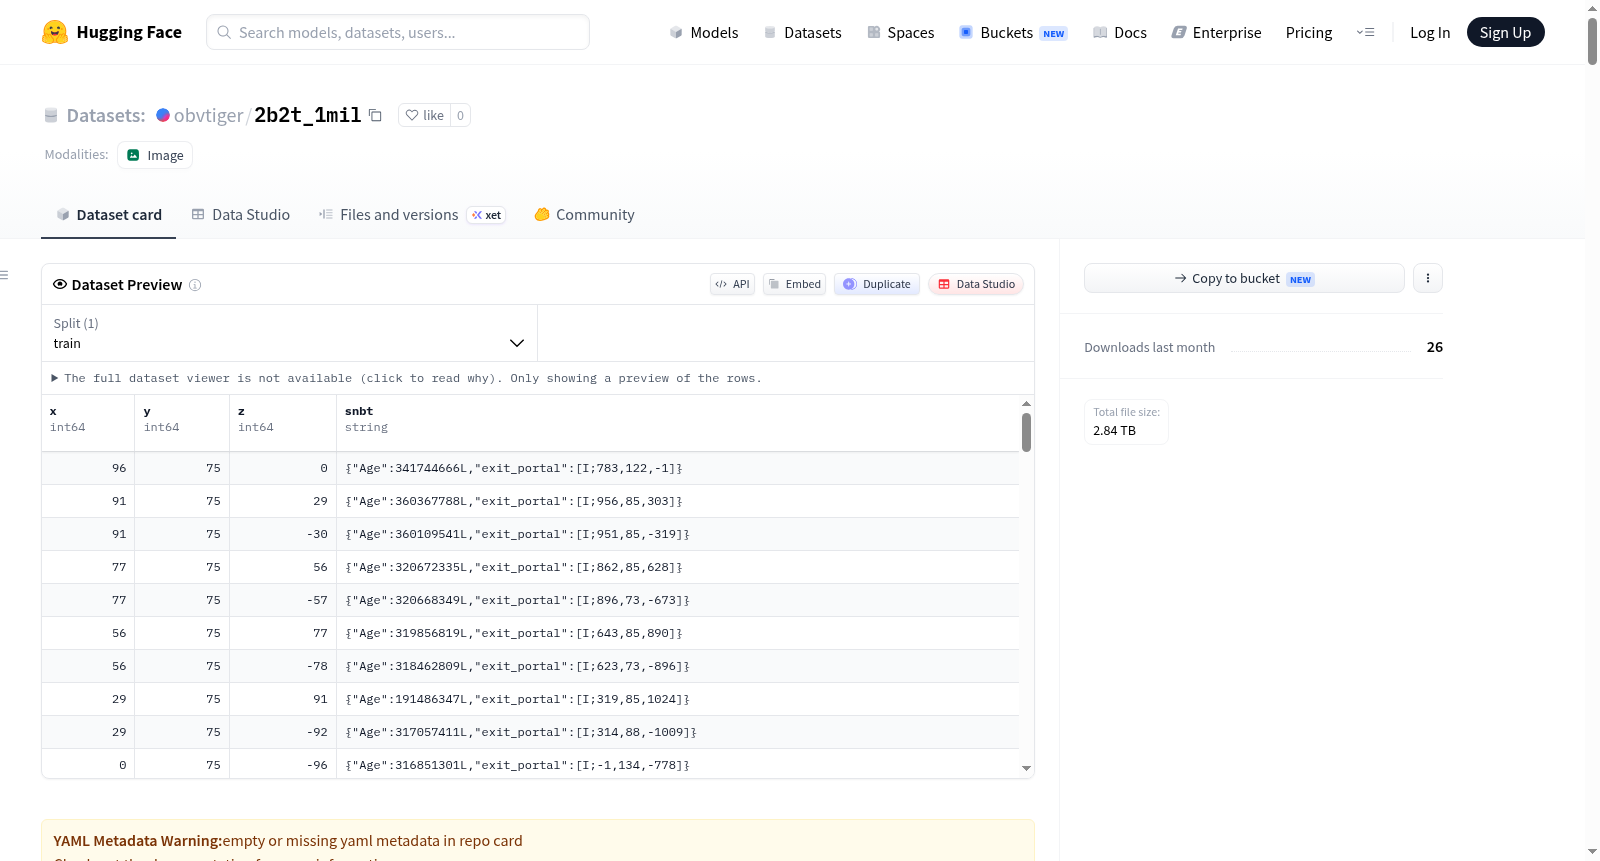Open the three-dot more options button
The width and height of the screenshot is (1600, 861).
[x=1428, y=278]
